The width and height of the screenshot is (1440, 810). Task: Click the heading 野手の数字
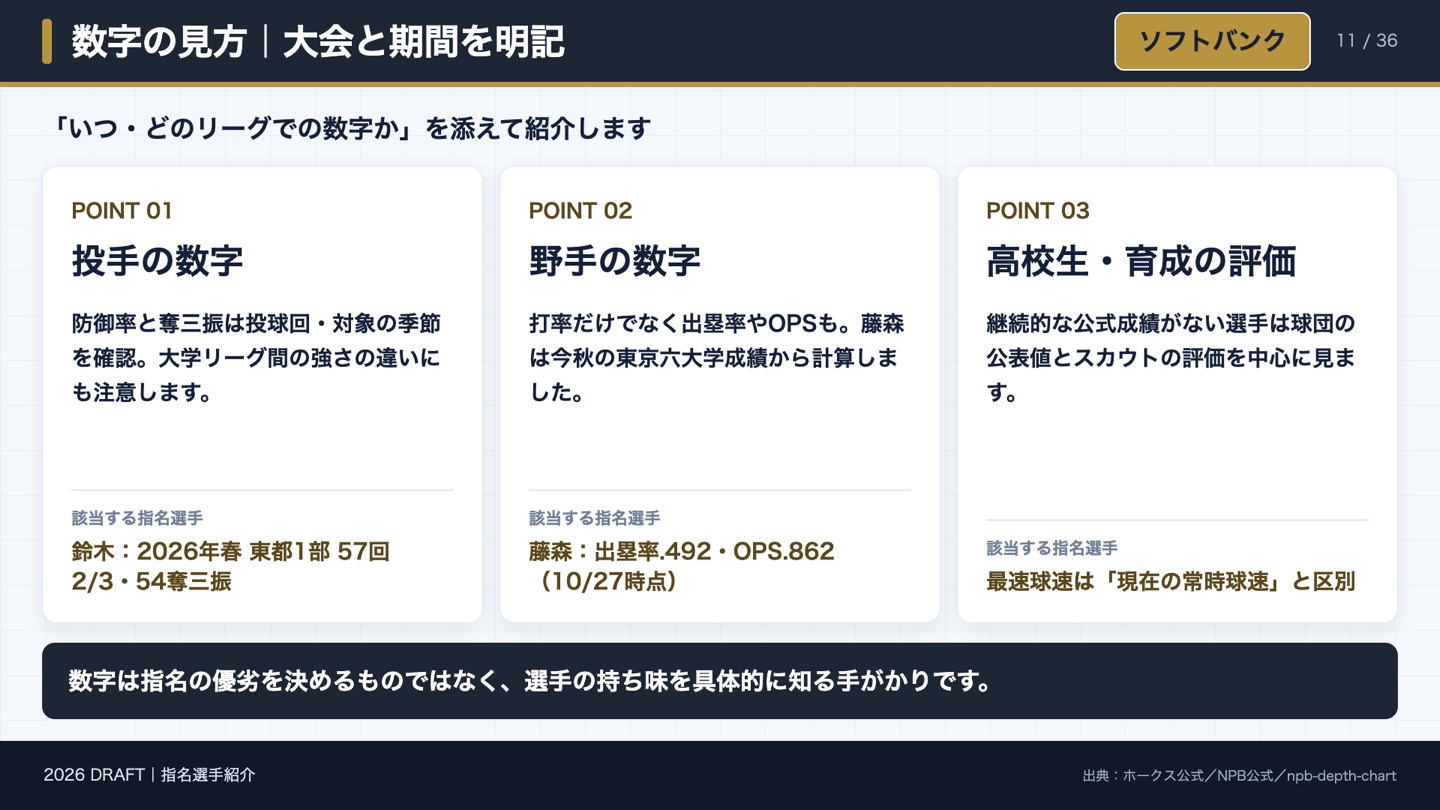tap(615, 261)
